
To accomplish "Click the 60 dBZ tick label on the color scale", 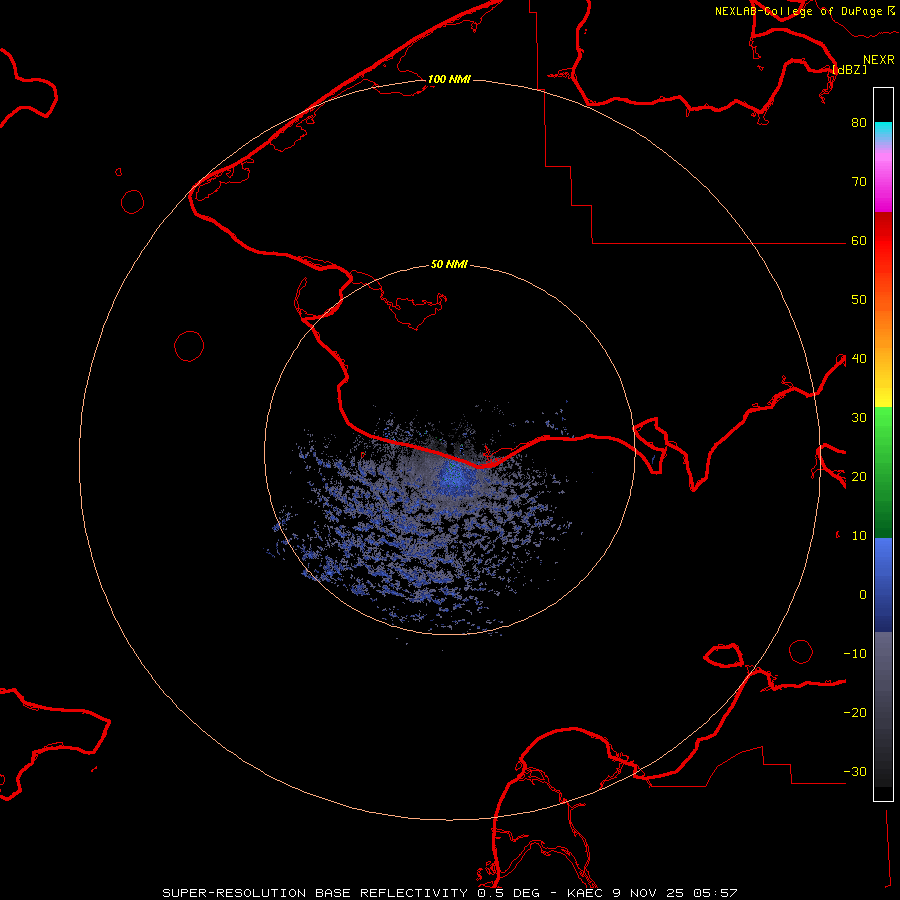I will click(859, 240).
